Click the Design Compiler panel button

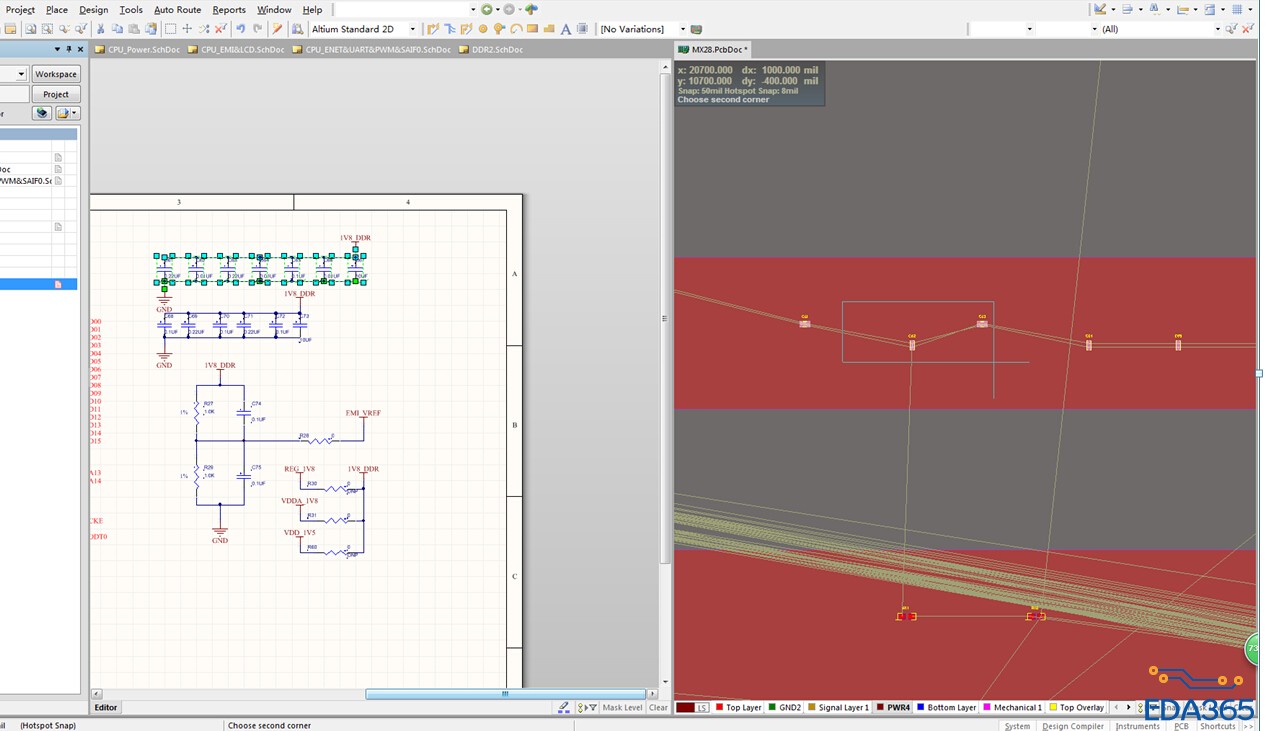pyautogui.click(x=1072, y=726)
